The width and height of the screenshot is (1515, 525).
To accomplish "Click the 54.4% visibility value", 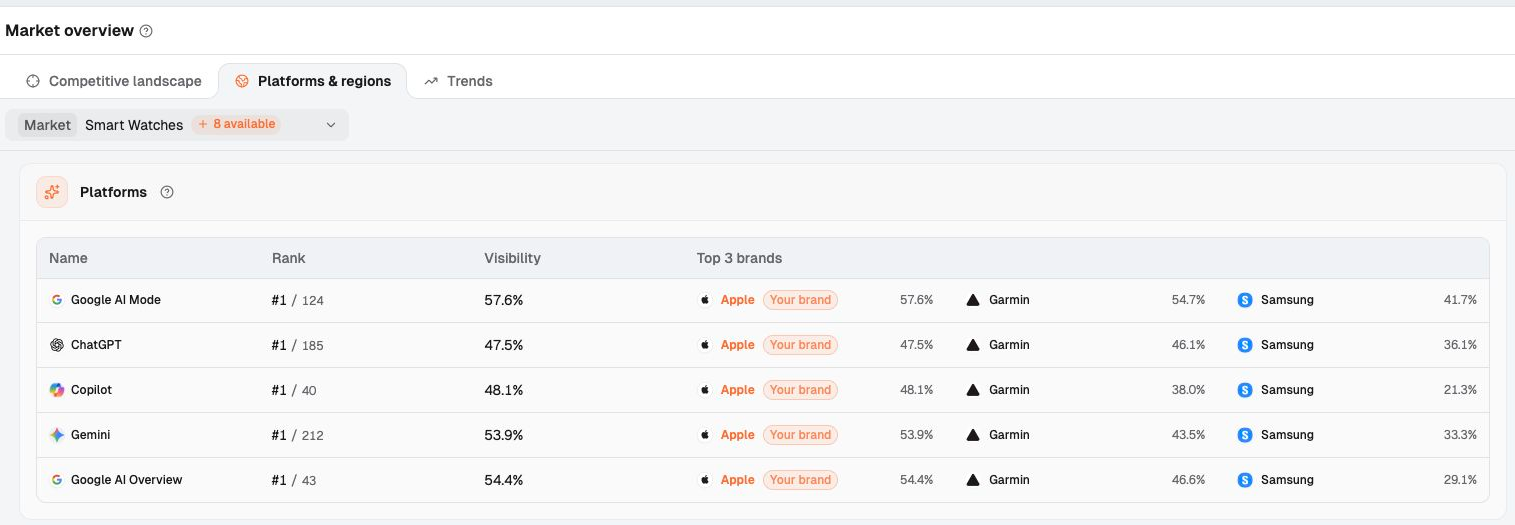I will tap(504, 480).
